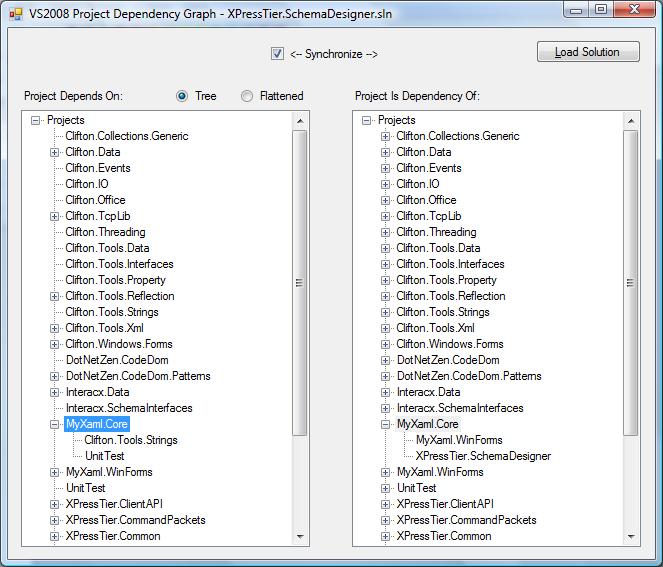Expand Clifton.Tools.Reflection in left tree
The image size is (663, 567).
tap(55, 296)
